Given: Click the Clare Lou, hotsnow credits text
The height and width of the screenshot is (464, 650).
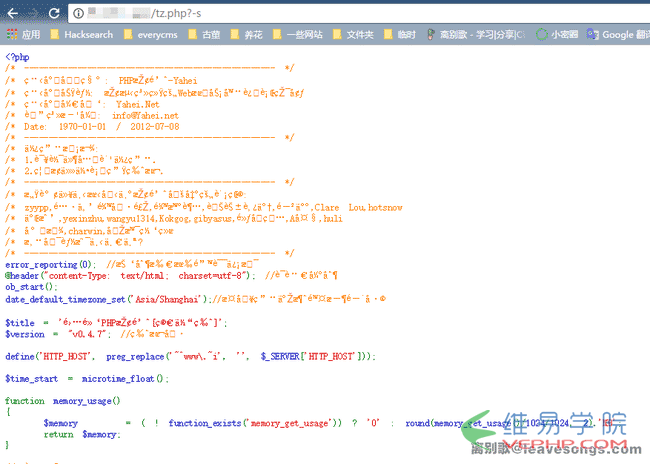Looking at the screenshot, I should point(358,207).
